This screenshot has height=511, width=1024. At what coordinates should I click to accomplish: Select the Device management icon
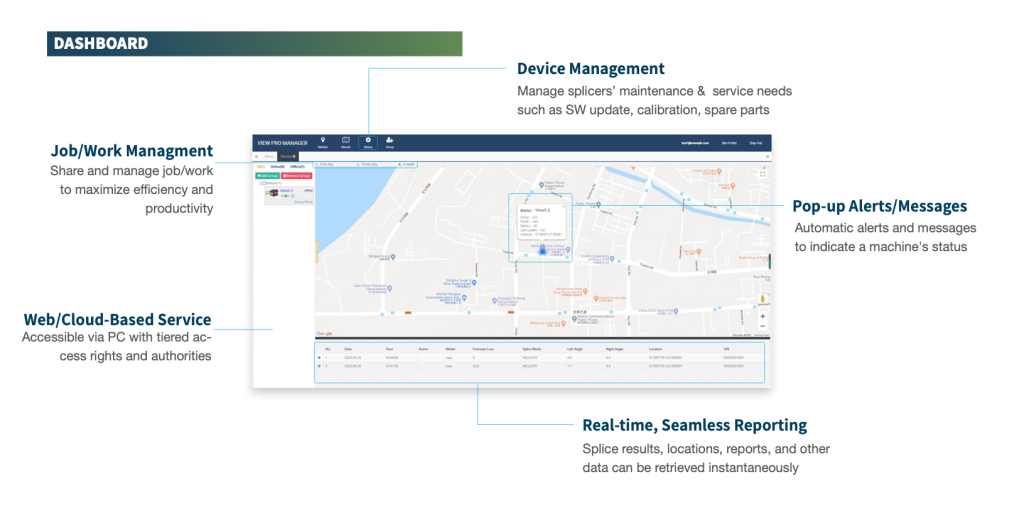tap(368, 142)
